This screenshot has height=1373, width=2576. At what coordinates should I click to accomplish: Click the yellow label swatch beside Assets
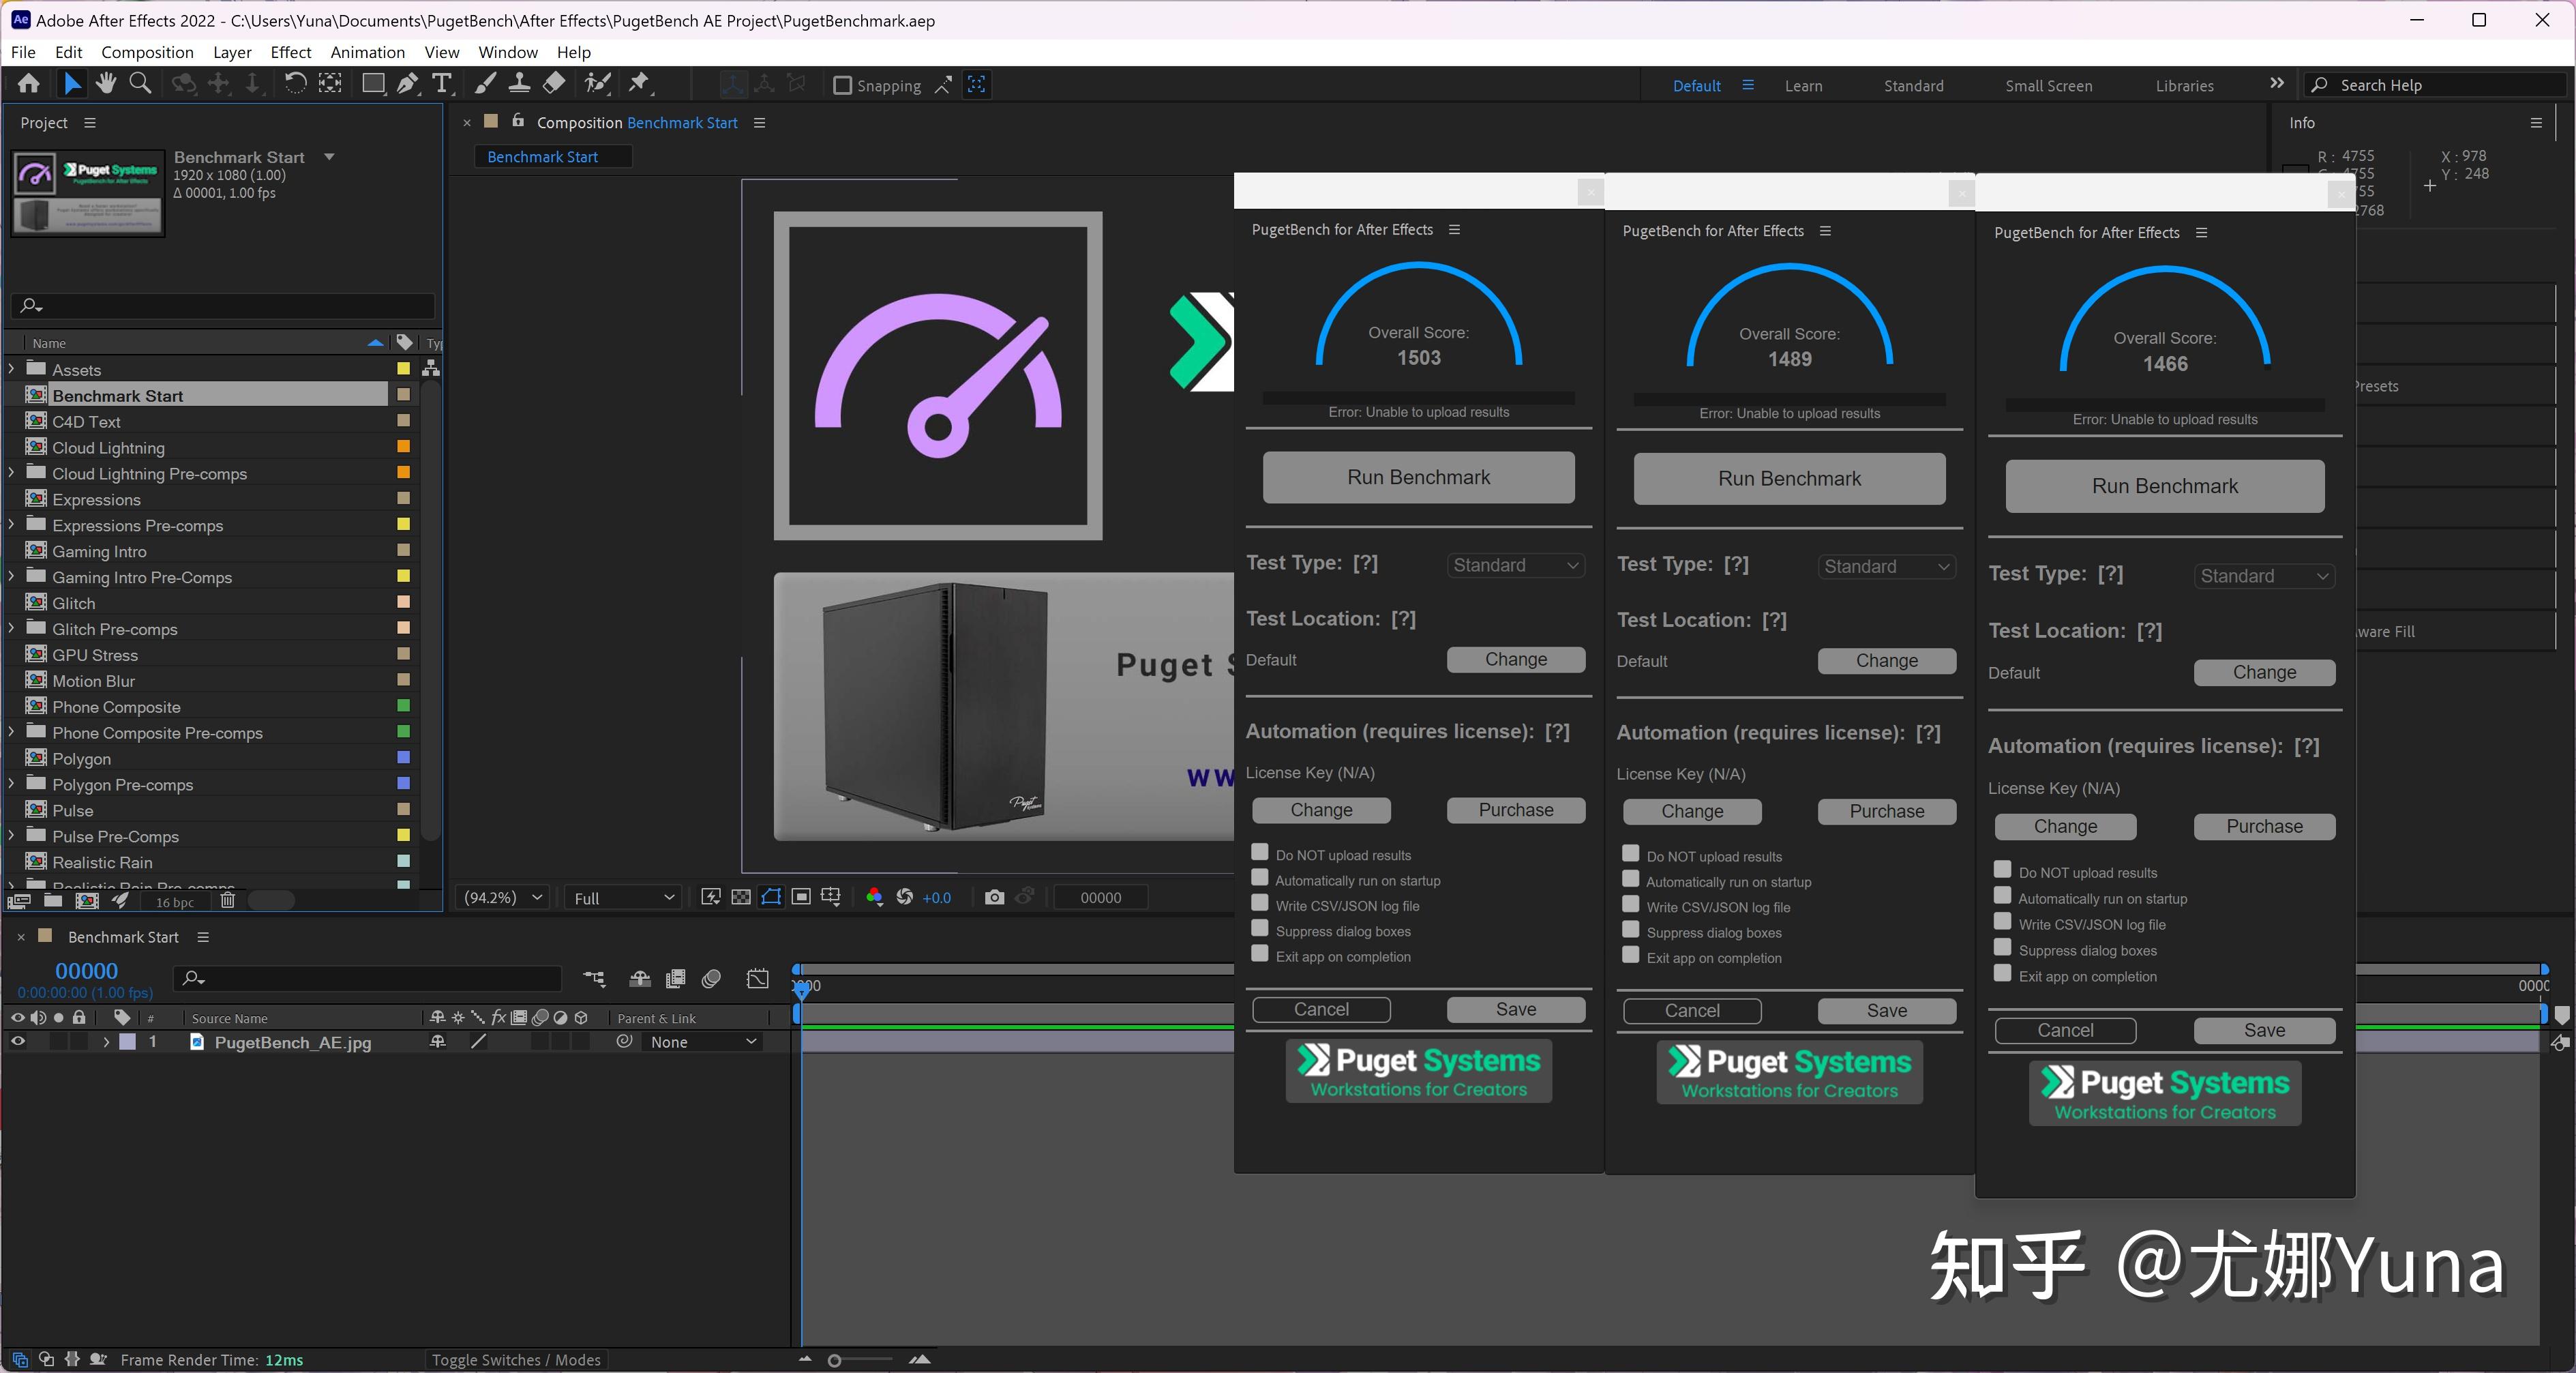(x=404, y=369)
